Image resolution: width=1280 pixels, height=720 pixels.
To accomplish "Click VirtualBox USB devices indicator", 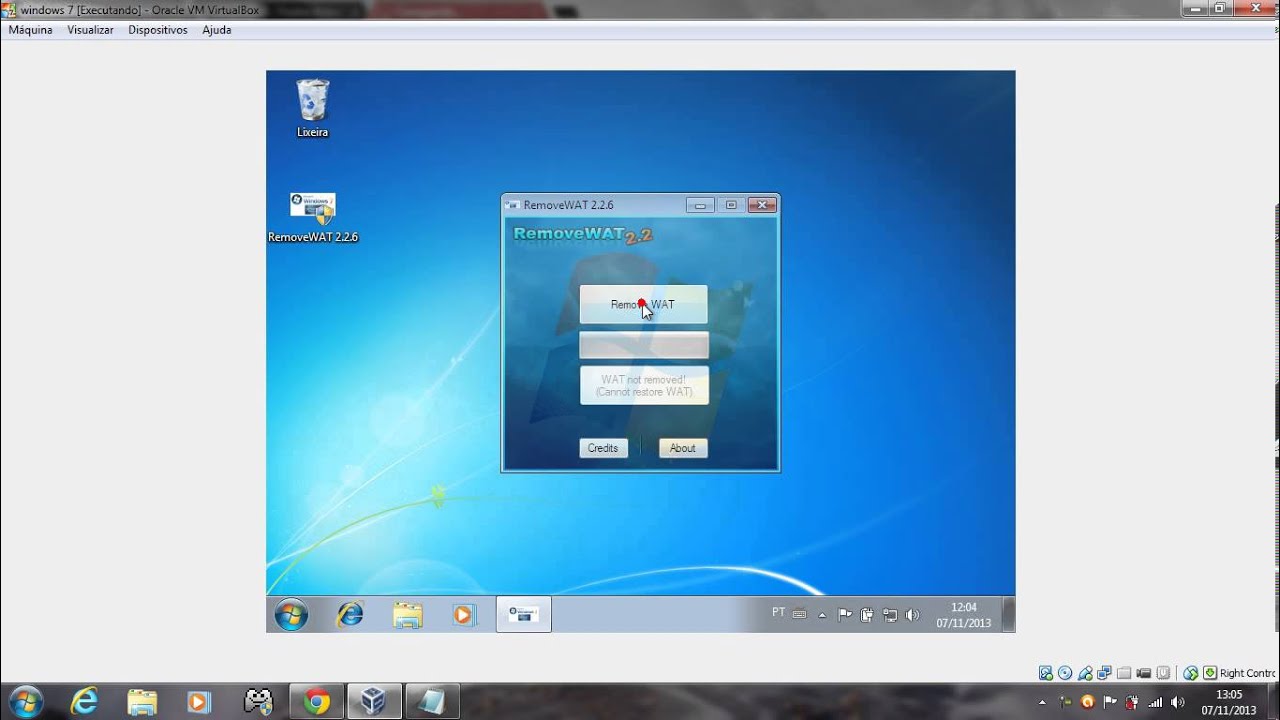I will tap(1085, 673).
